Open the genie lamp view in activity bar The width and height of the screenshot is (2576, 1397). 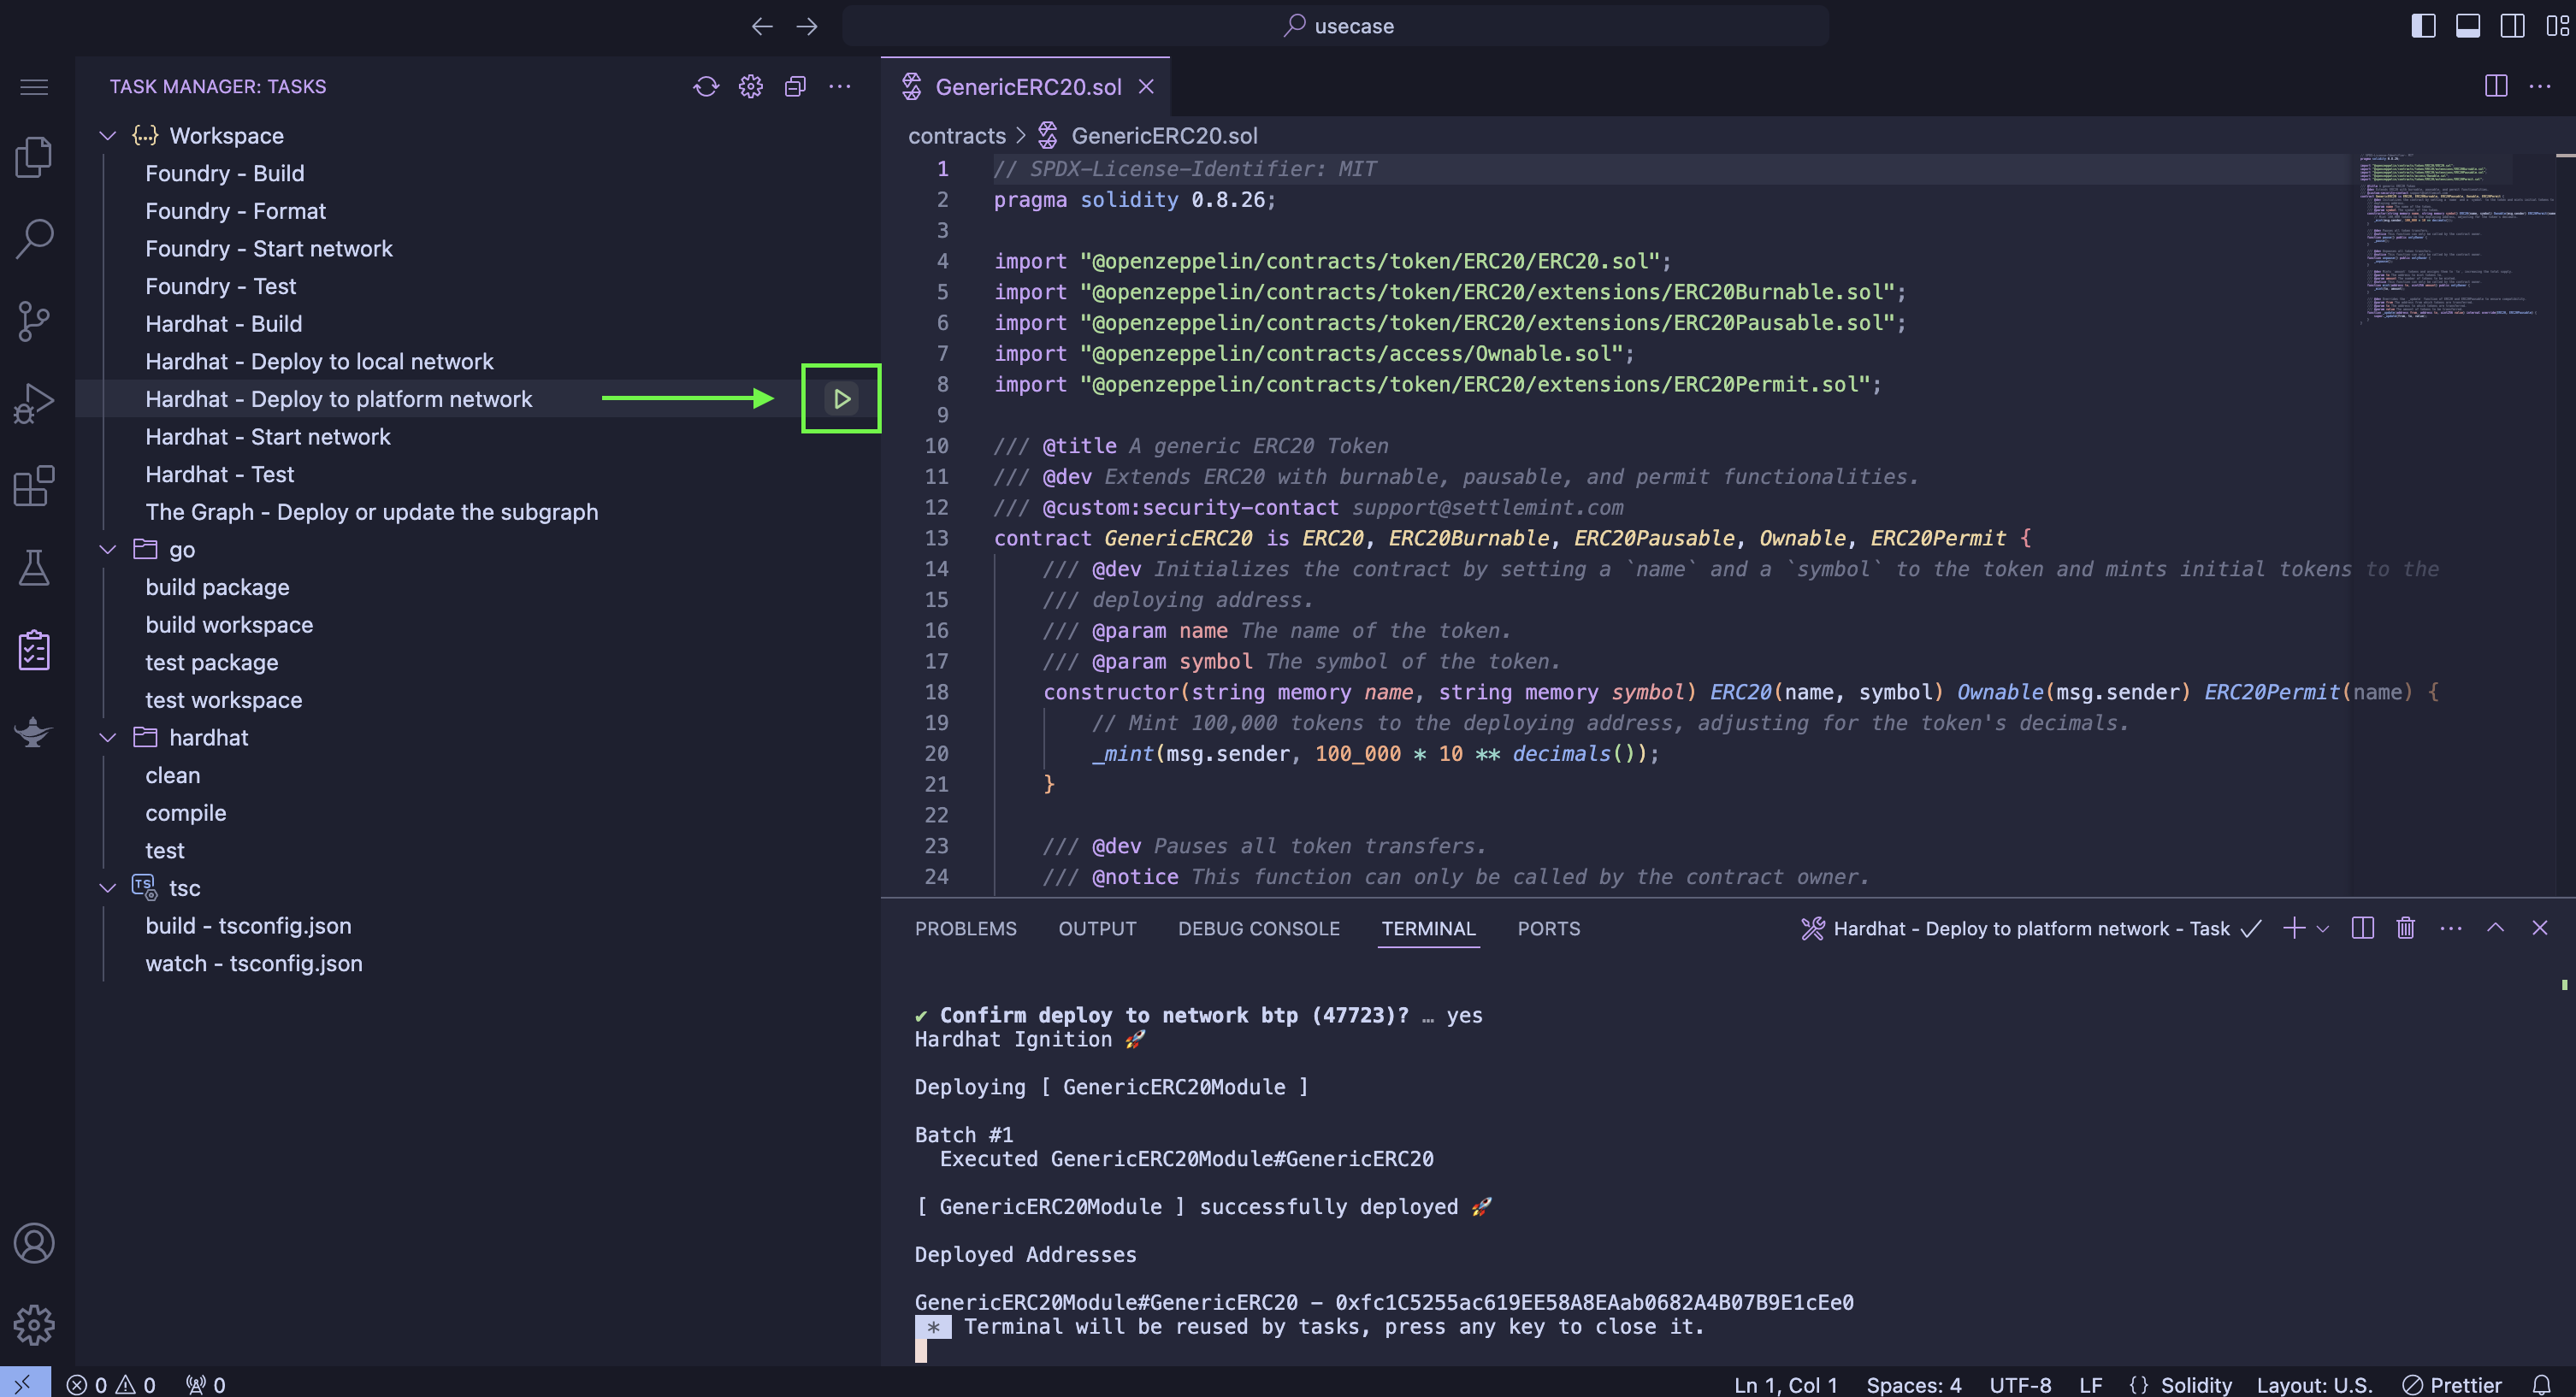[34, 732]
